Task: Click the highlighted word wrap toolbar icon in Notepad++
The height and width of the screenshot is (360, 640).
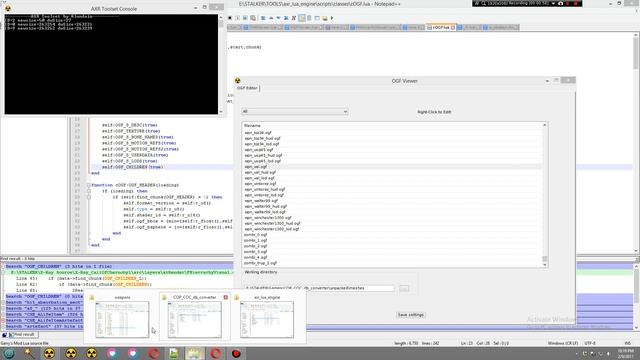Action: 302,18
